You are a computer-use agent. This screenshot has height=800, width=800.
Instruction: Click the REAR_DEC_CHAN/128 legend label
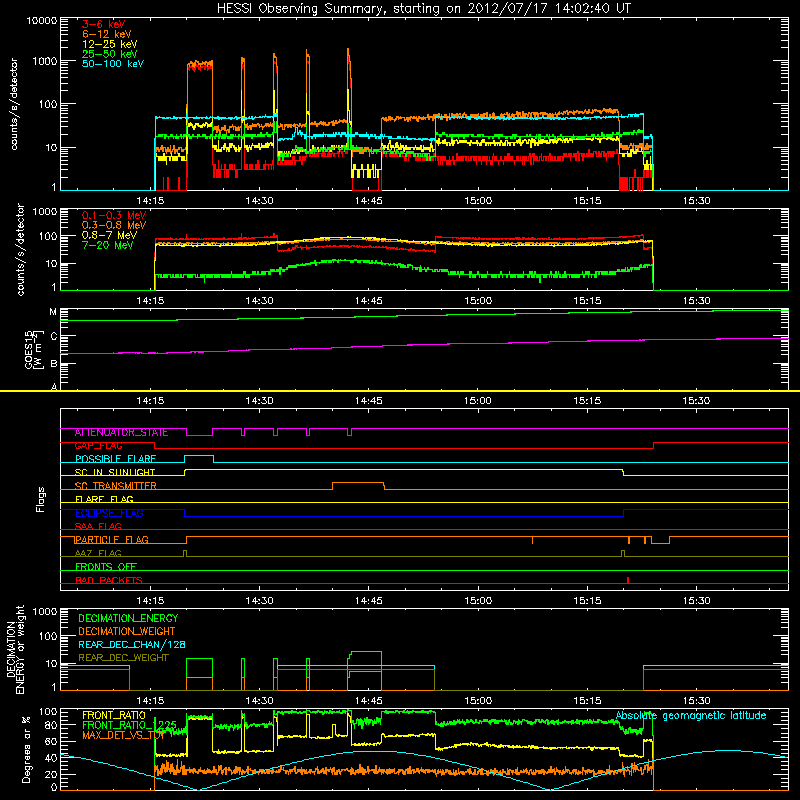(132, 645)
